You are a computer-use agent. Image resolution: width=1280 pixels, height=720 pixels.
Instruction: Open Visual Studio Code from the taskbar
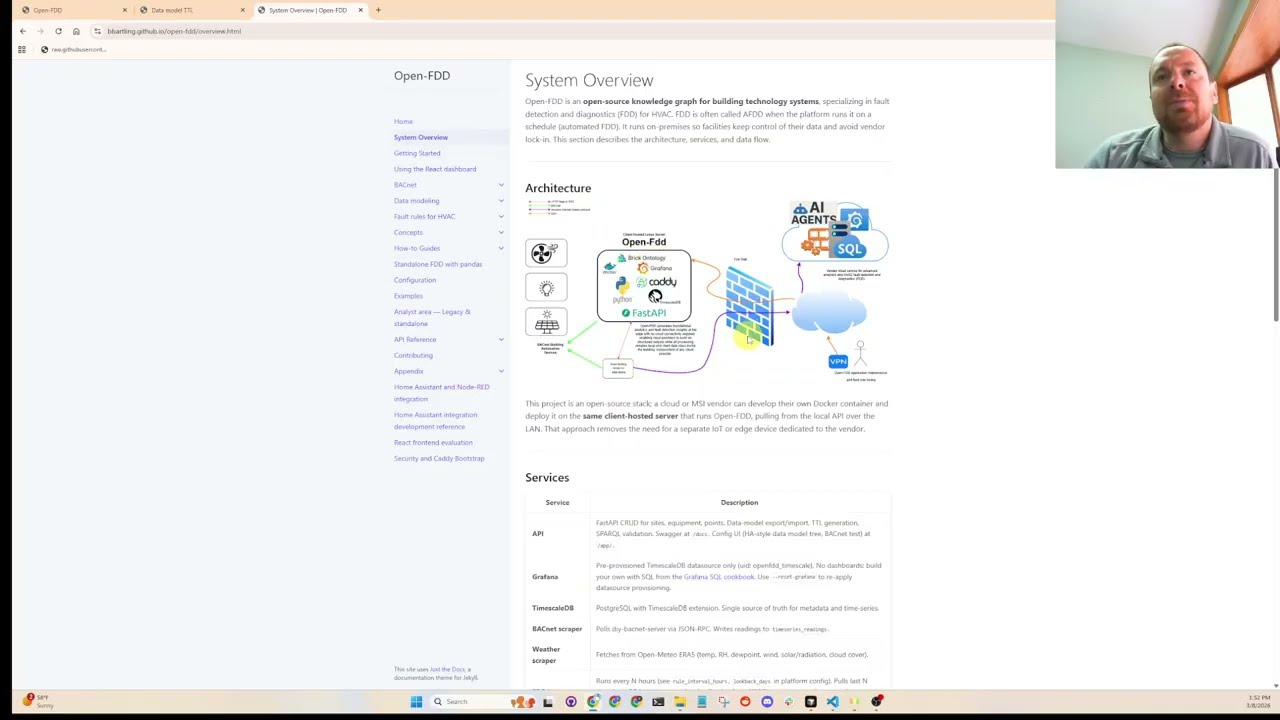(x=832, y=701)
